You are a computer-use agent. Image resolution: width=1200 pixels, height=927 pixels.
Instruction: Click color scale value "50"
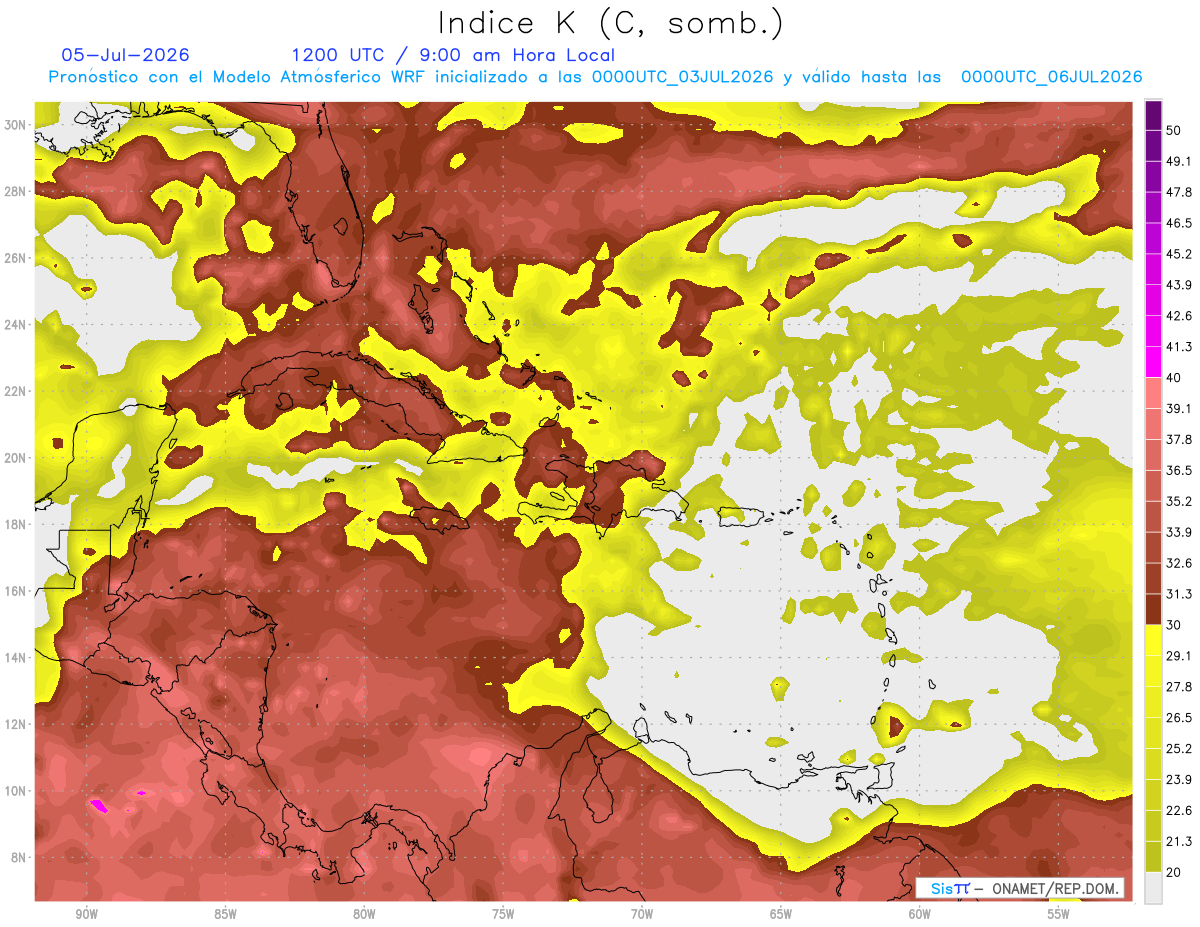[1174, 130]
